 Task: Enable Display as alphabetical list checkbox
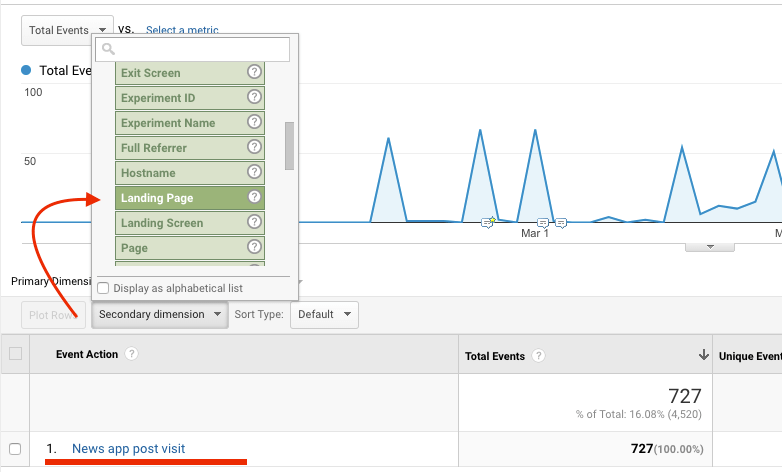tap(103, 288)
